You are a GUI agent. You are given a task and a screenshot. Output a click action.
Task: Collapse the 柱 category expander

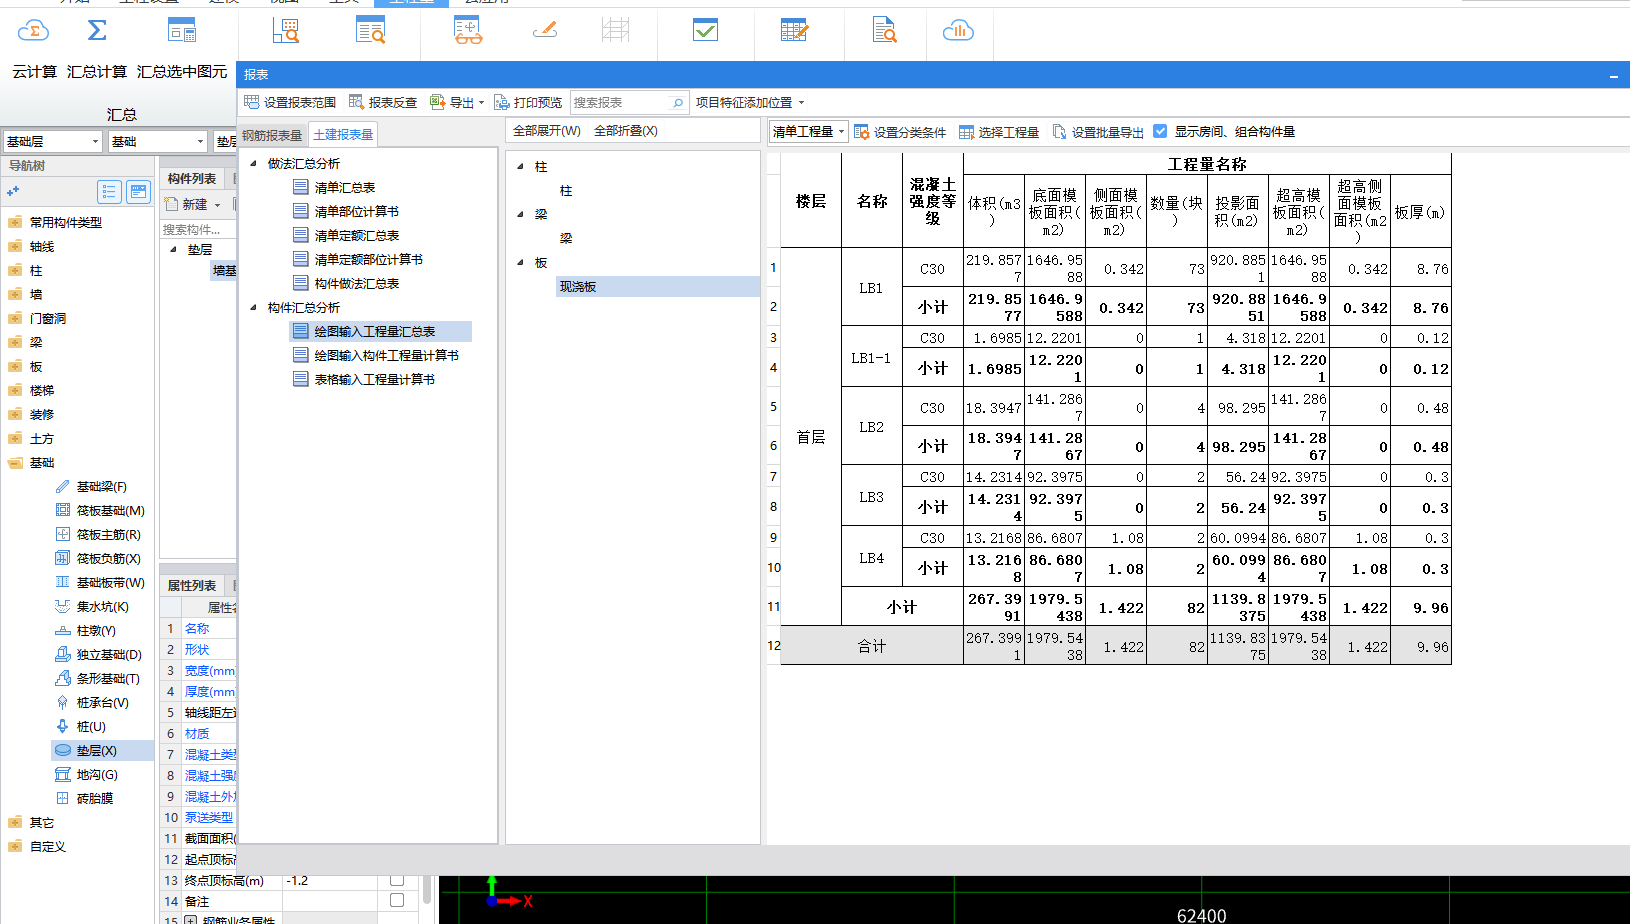point(520,167)
